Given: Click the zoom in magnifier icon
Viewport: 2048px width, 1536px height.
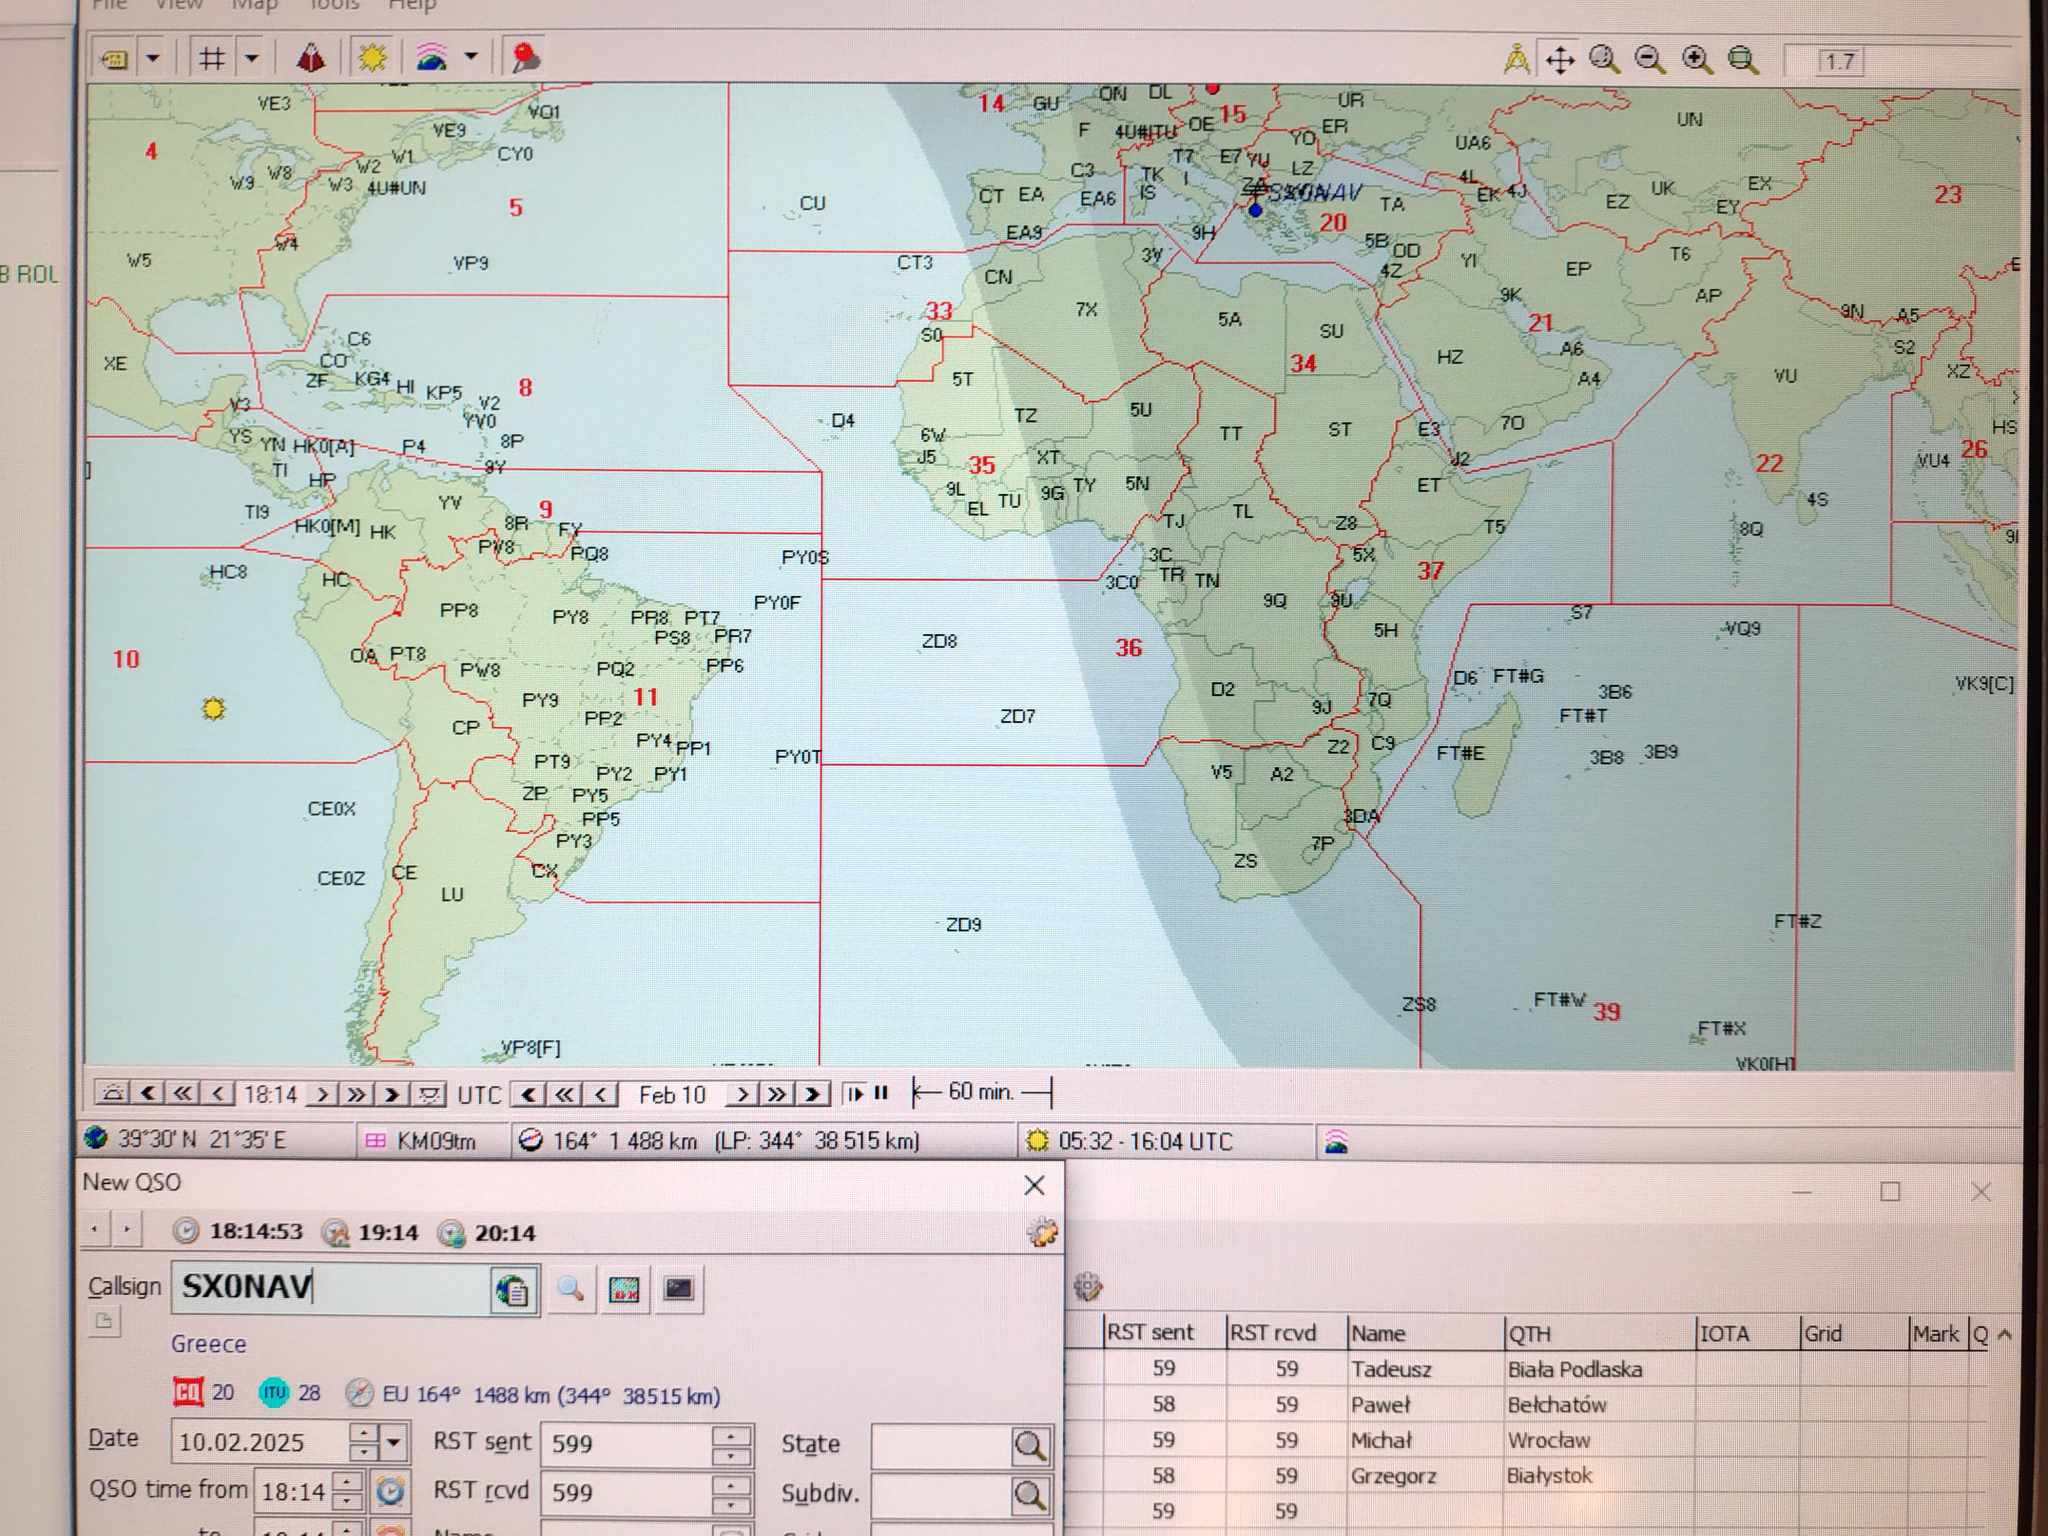Looking at the screenshot, I should (x=1696, y=60).
